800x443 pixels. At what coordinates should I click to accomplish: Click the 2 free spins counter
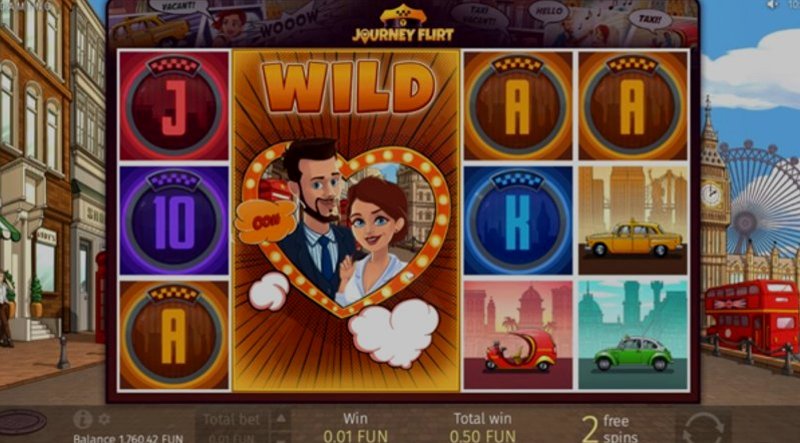[x=610, y=429]
